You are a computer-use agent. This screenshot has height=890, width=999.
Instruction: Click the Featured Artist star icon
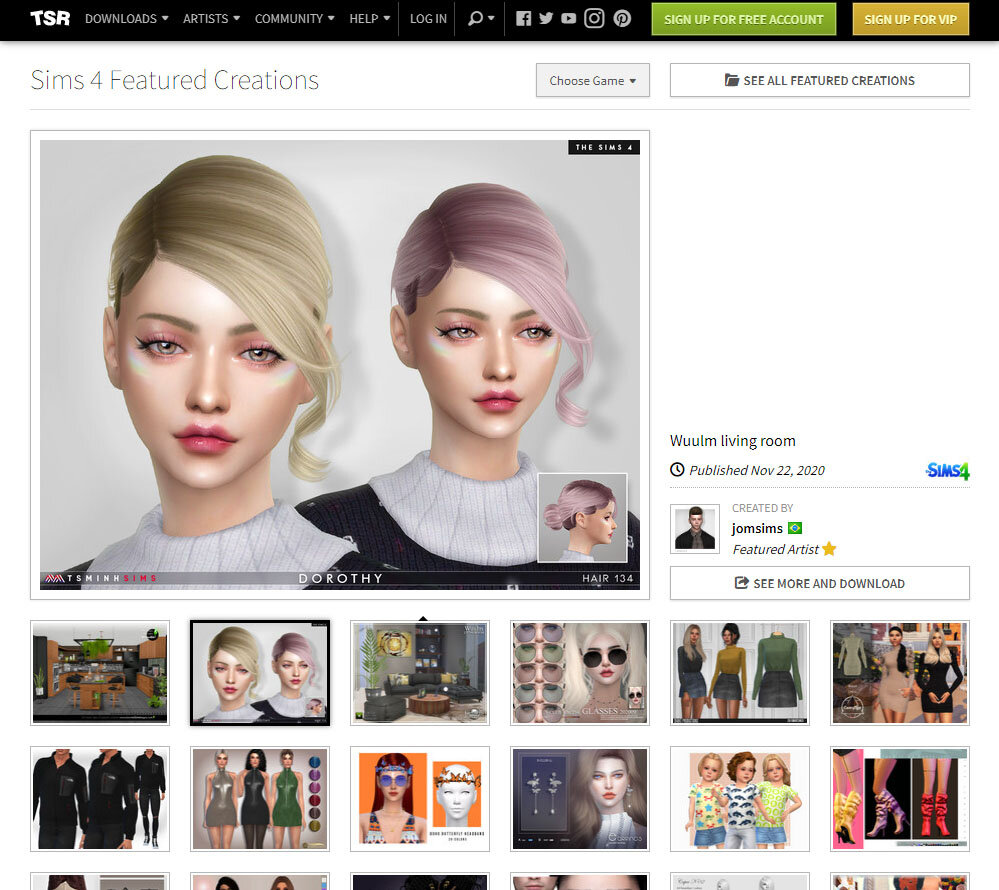point(829,549)
